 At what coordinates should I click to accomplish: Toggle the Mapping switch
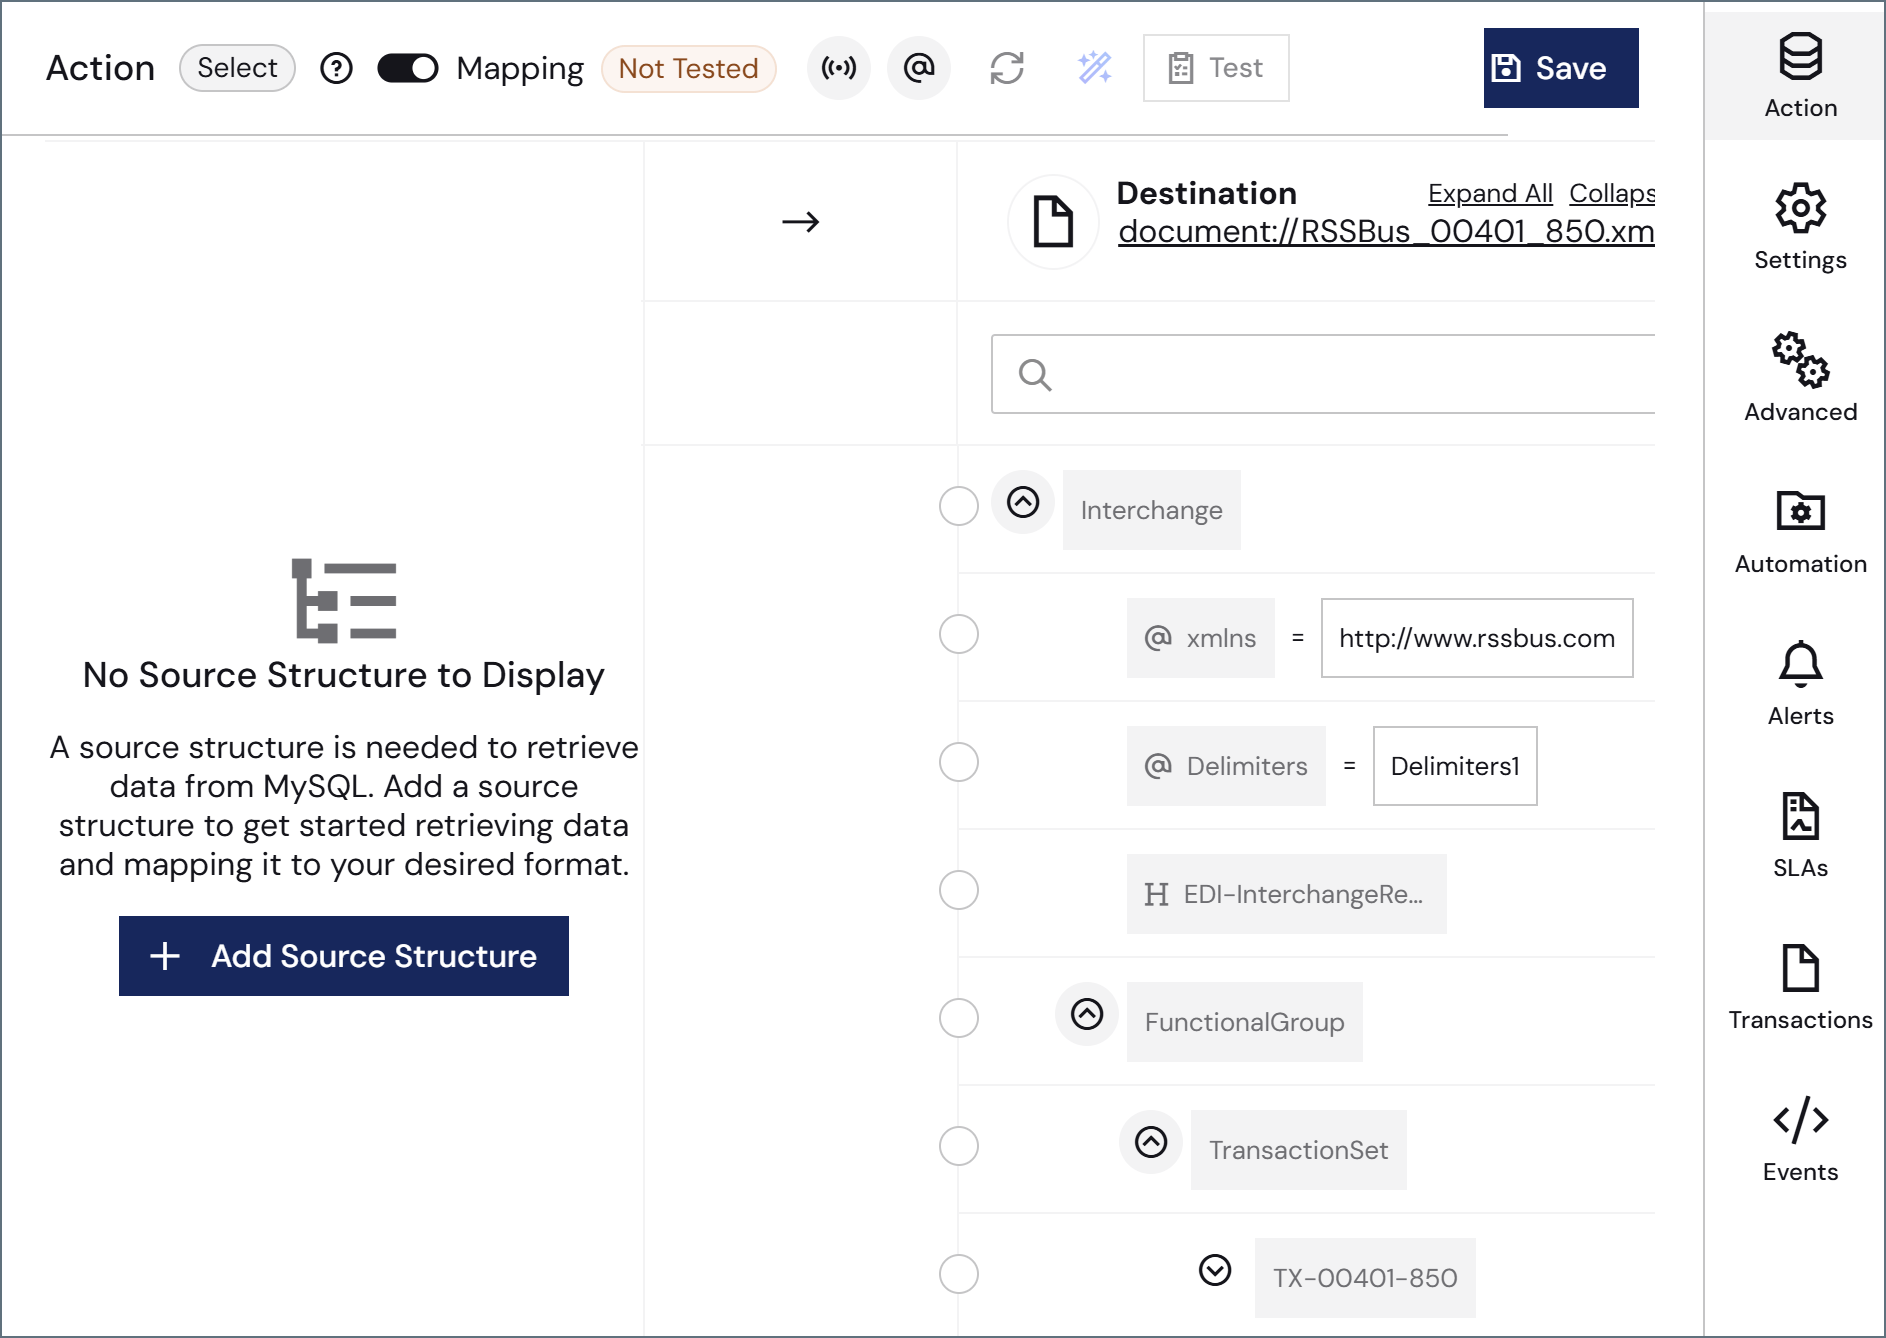[408, 68]
